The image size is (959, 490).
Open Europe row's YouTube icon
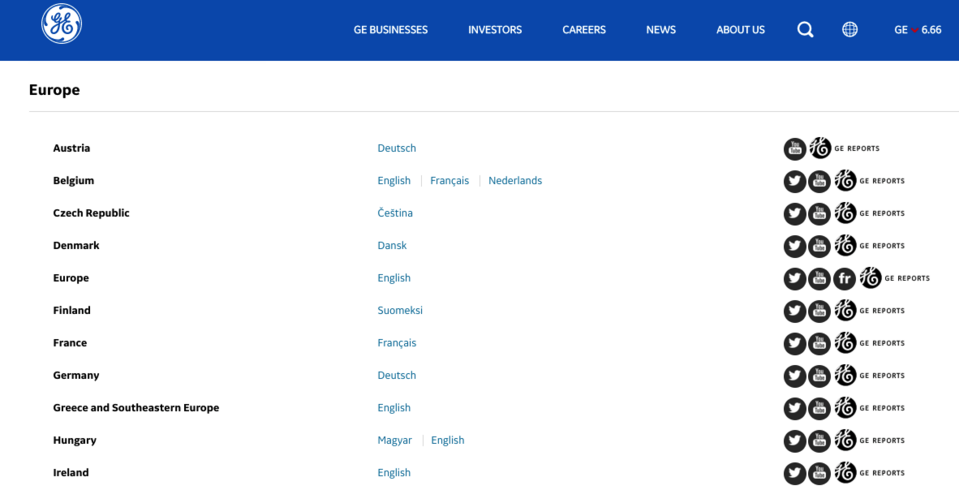(820, 278)
